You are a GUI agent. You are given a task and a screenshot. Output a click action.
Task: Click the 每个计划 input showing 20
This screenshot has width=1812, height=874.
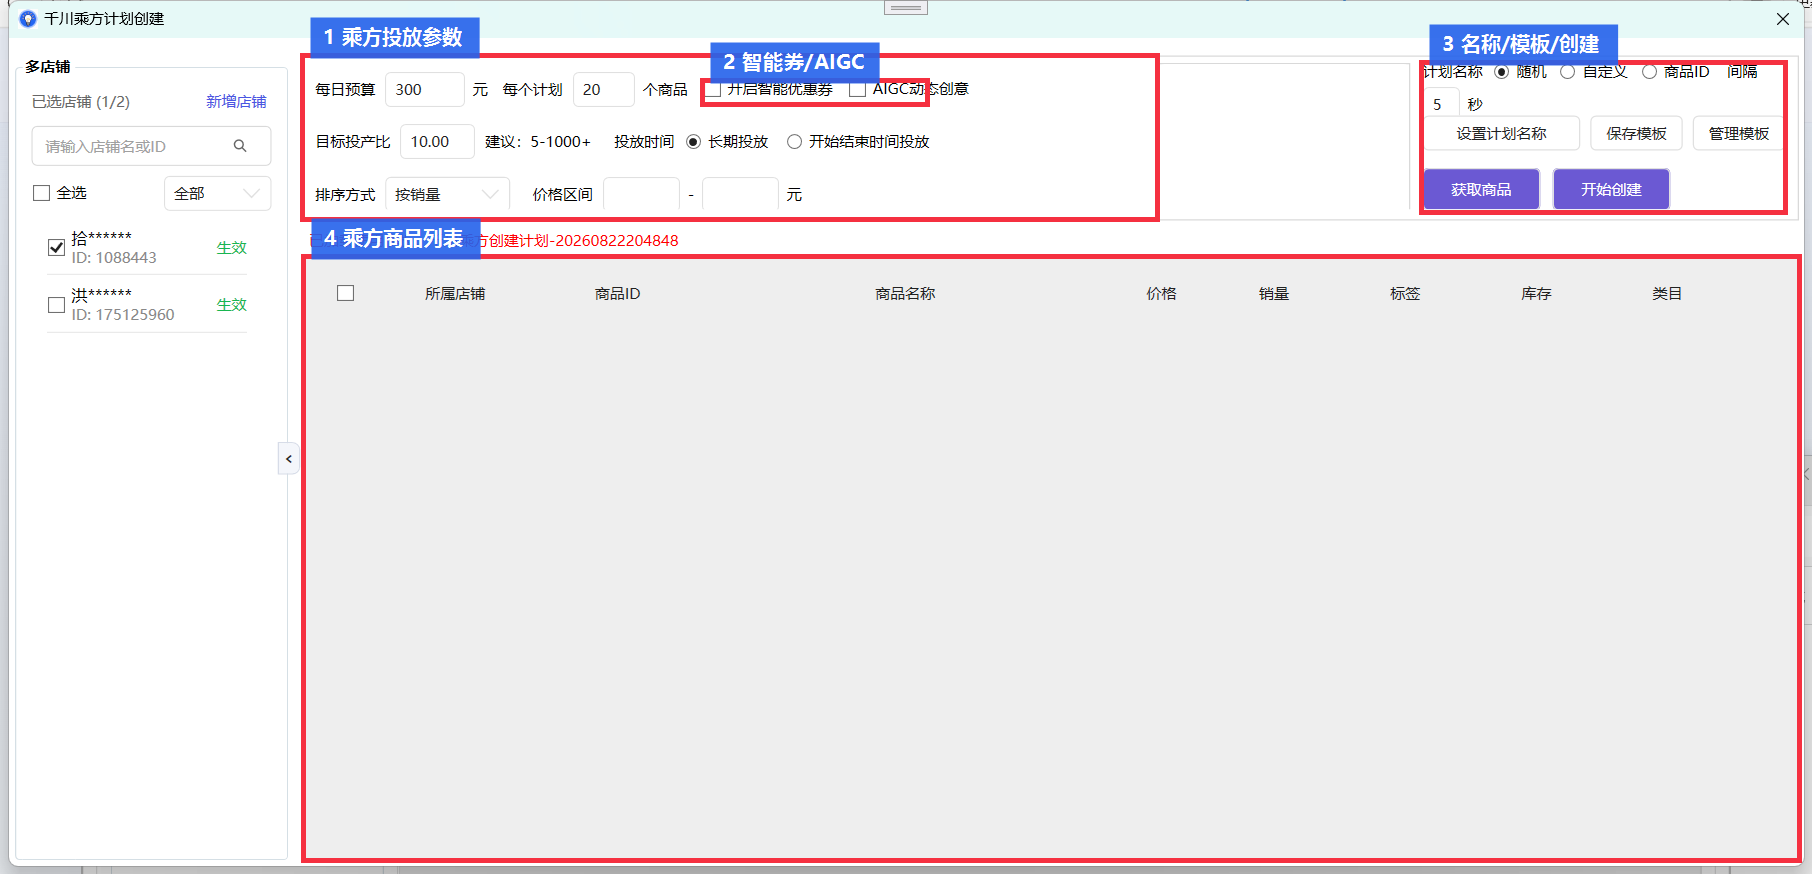(x=603, y=89)
